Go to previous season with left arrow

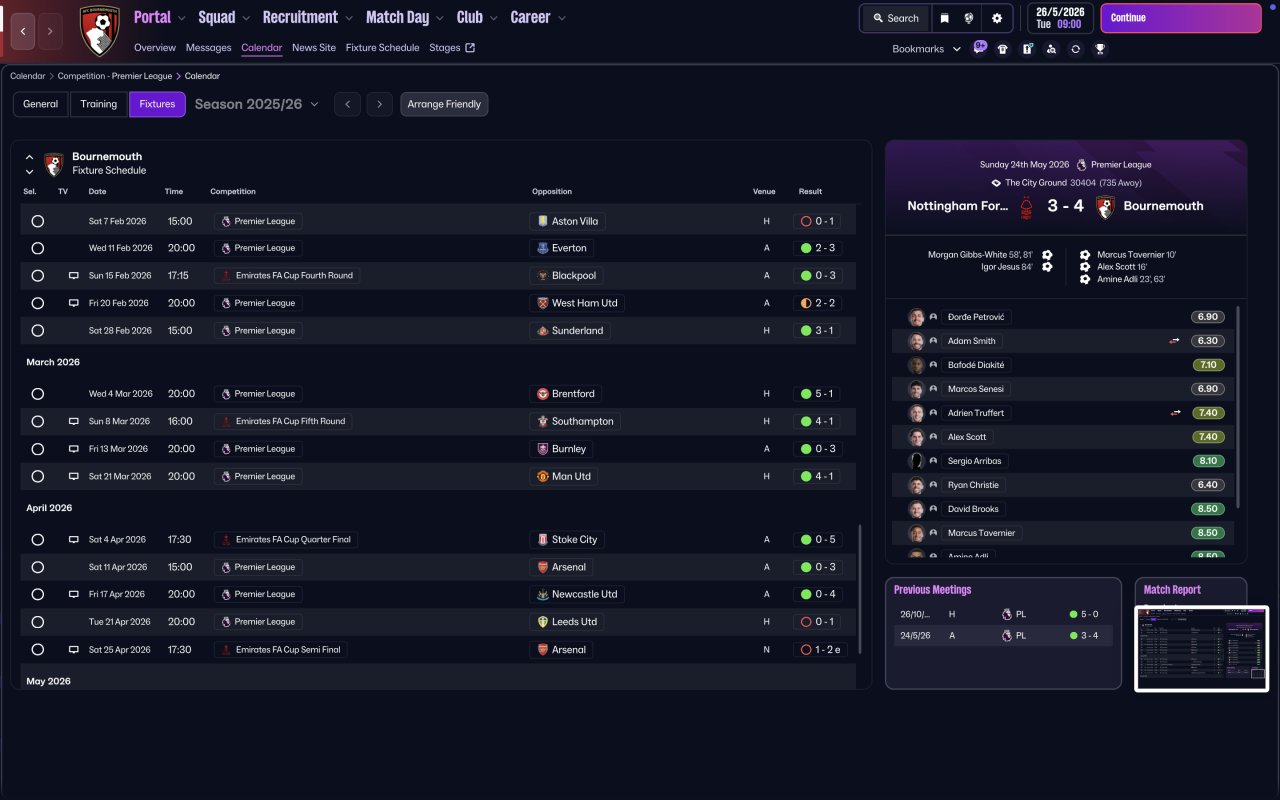347,104
